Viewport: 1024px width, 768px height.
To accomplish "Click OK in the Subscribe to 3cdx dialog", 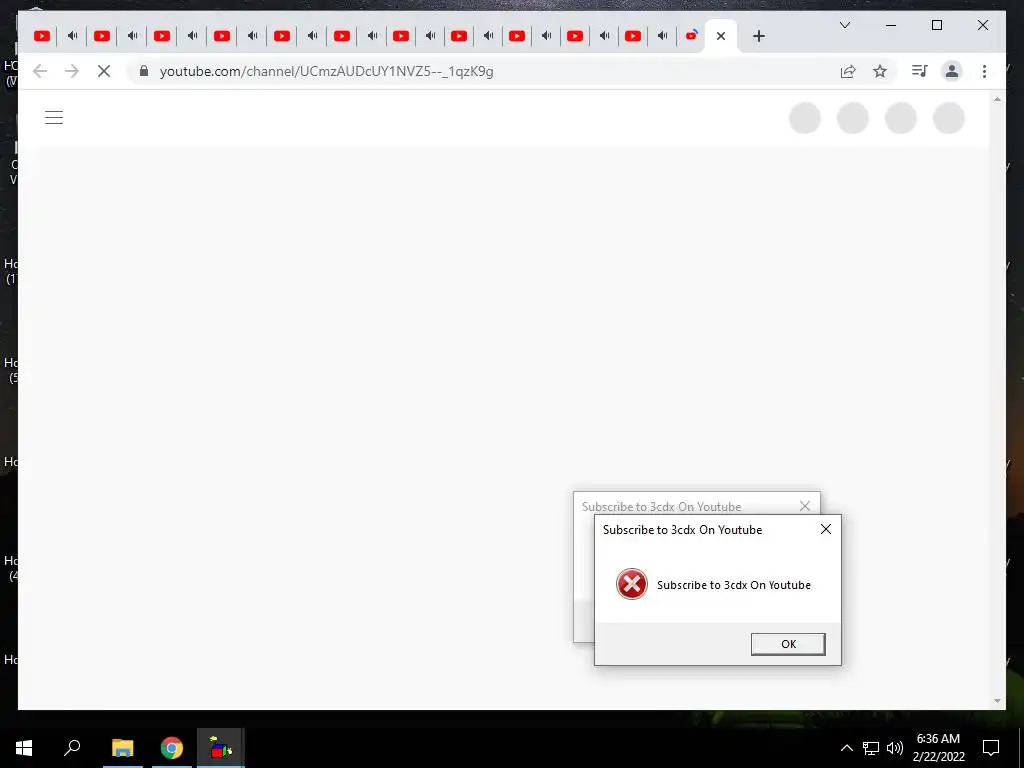I will 788,644.
